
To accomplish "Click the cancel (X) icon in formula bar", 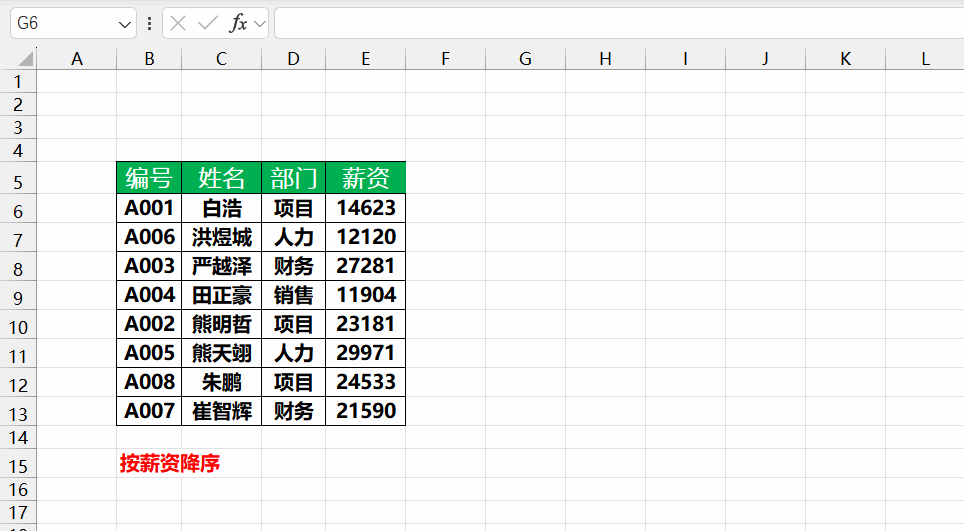I will [178, 23].
